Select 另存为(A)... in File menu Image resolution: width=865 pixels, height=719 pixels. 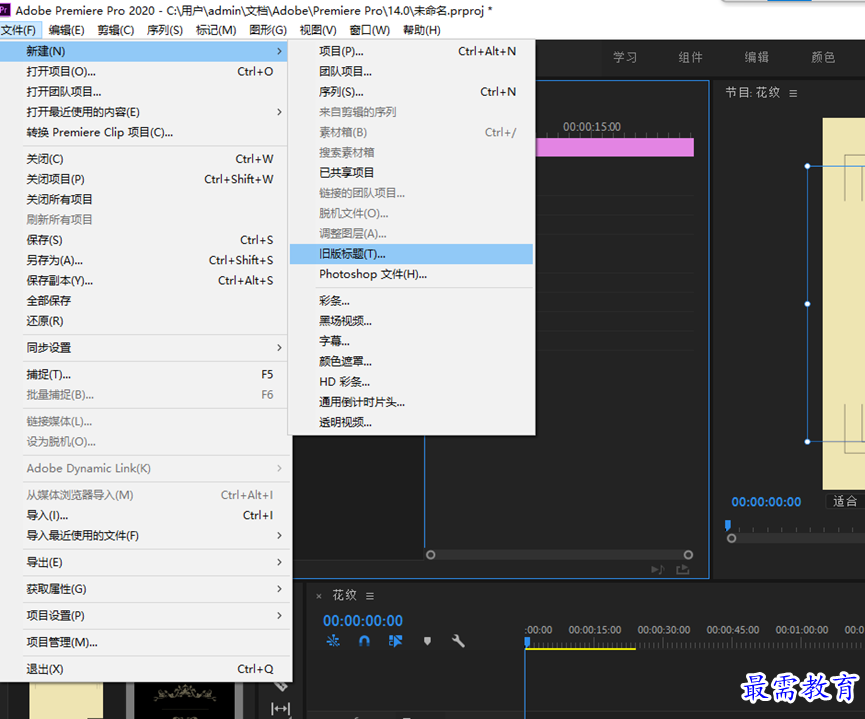(x=144, y=260)
